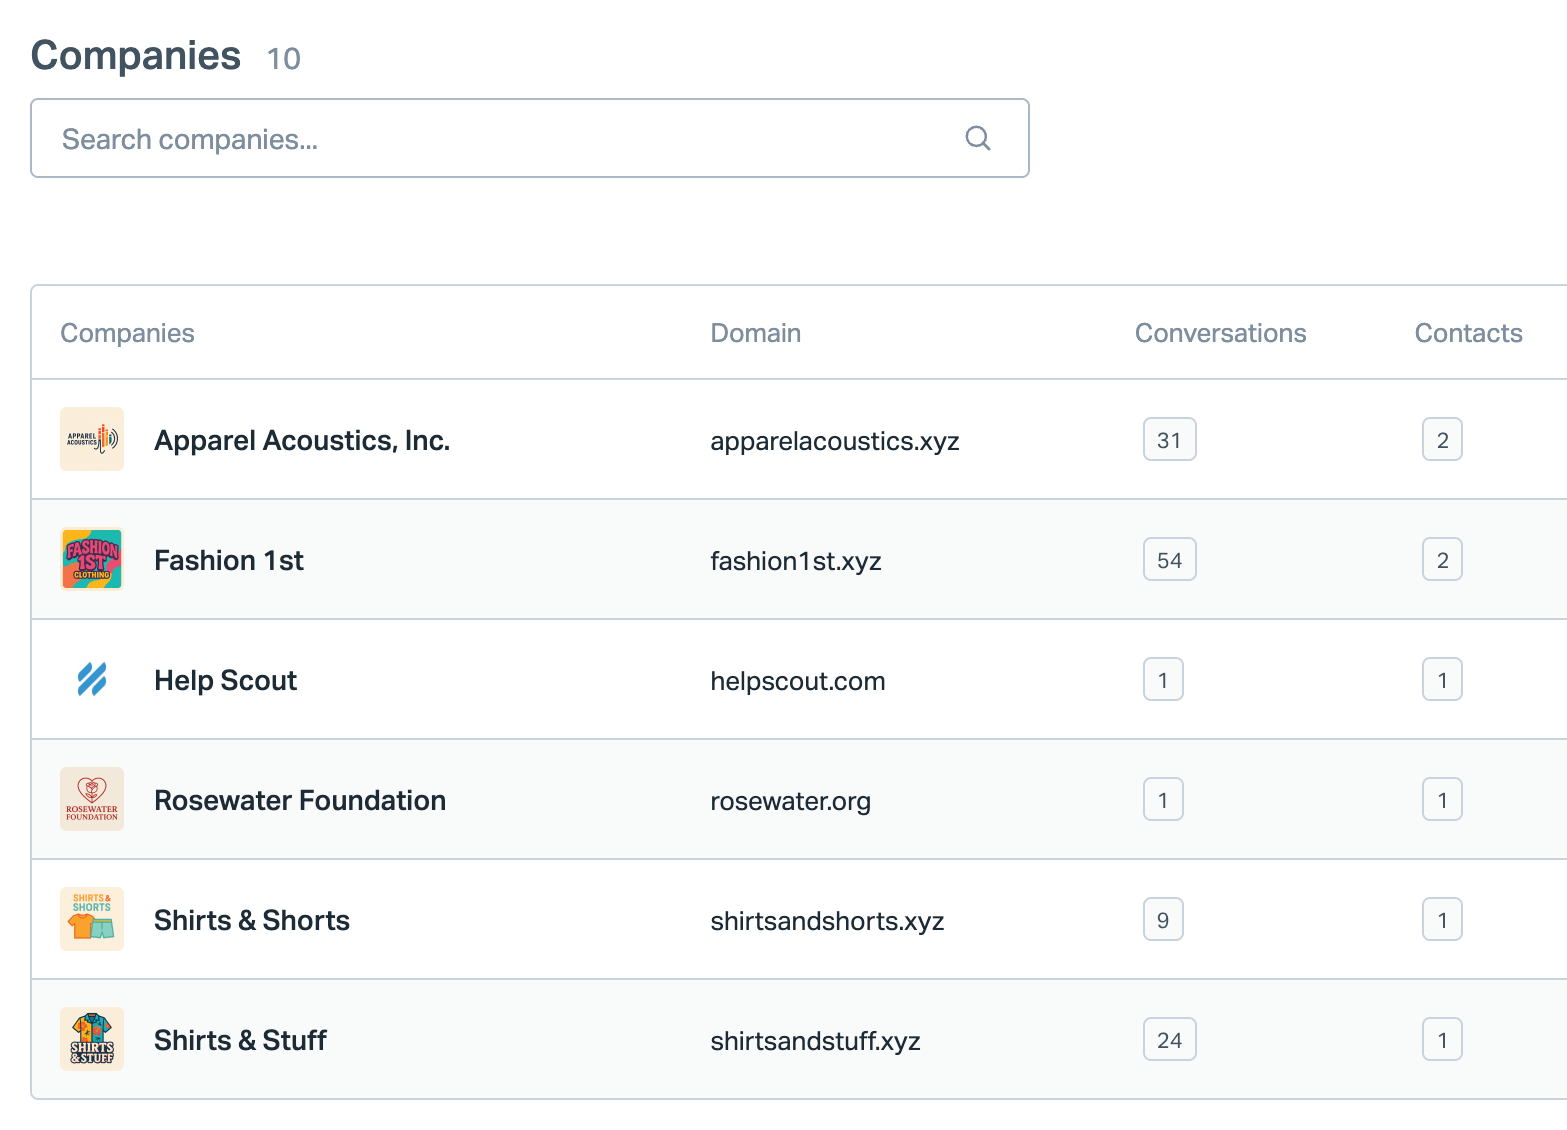
Task: Open the Fashion 1st company
Action: [x=229, y=560]
